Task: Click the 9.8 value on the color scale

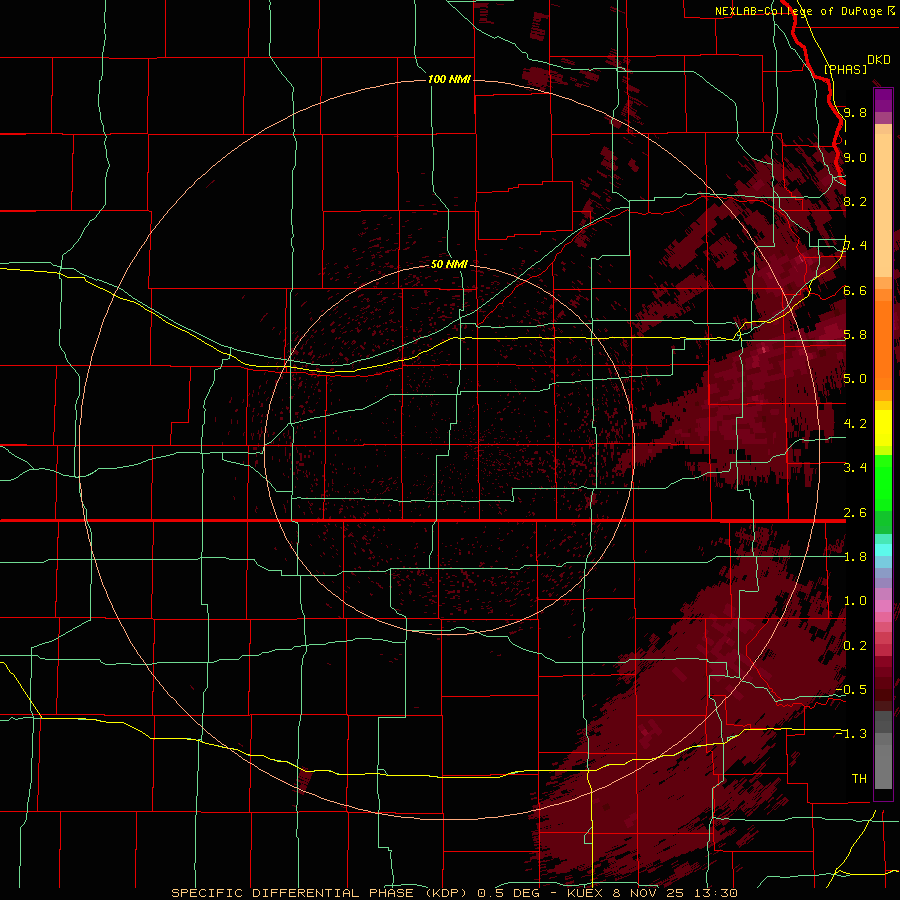Action: pos(855,112)
